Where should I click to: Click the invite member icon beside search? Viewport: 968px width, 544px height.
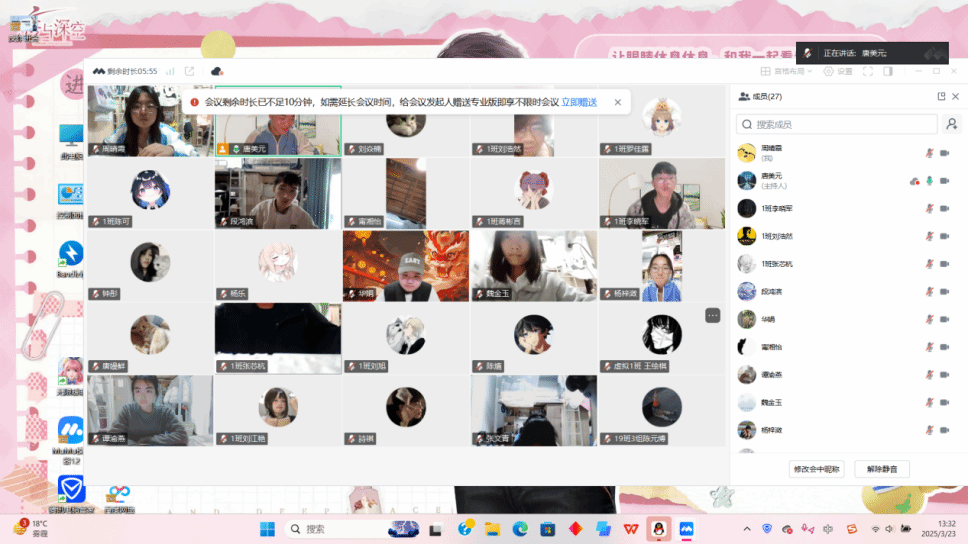[x=952, y=124]
